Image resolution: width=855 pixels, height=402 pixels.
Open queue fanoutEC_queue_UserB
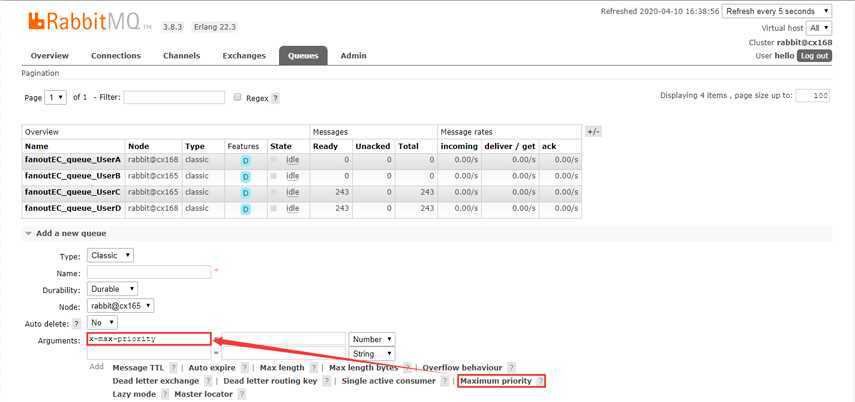point(73,176)
